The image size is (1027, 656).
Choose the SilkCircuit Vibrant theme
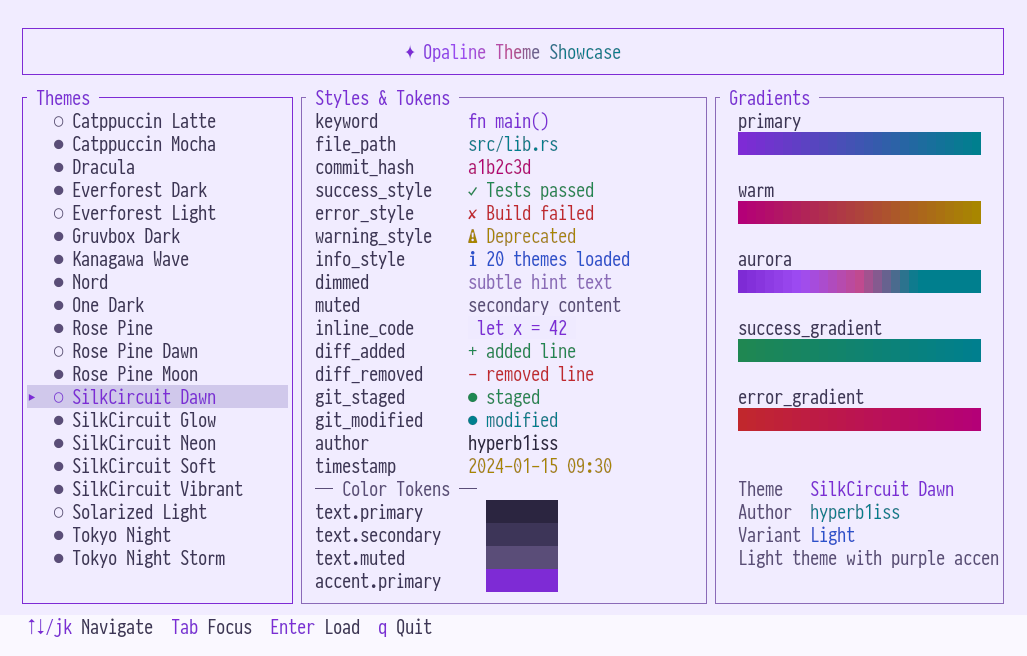click(157, 489)
